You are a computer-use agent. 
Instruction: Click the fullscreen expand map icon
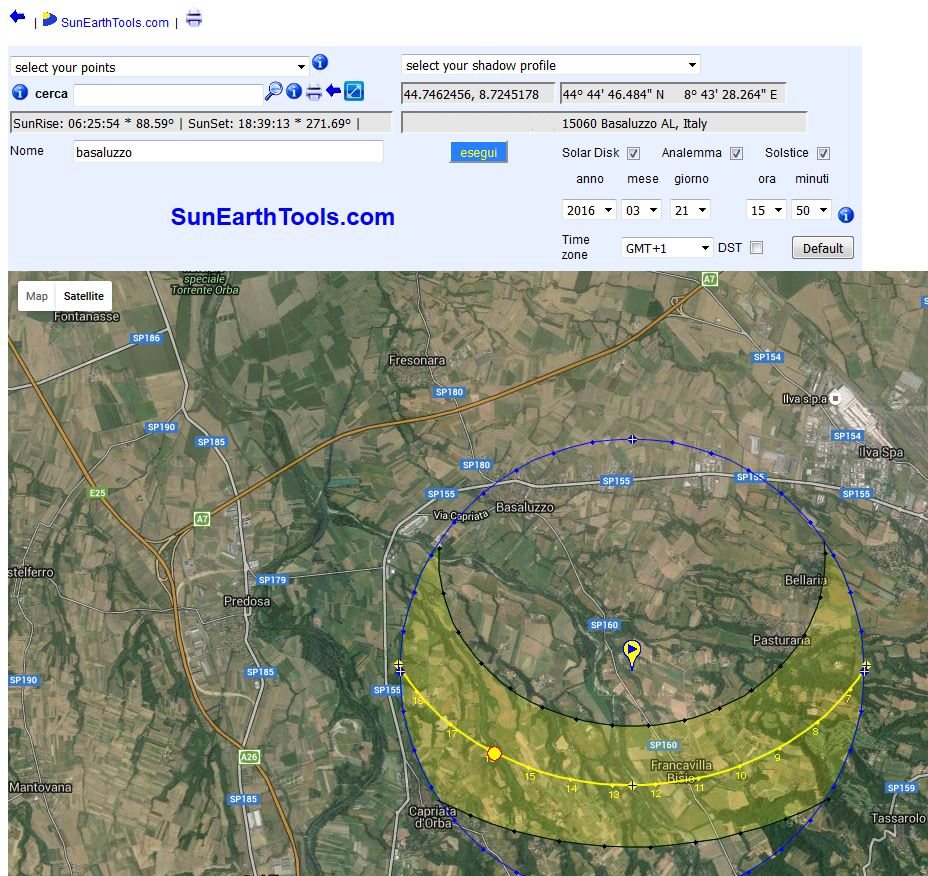(354, 92)
